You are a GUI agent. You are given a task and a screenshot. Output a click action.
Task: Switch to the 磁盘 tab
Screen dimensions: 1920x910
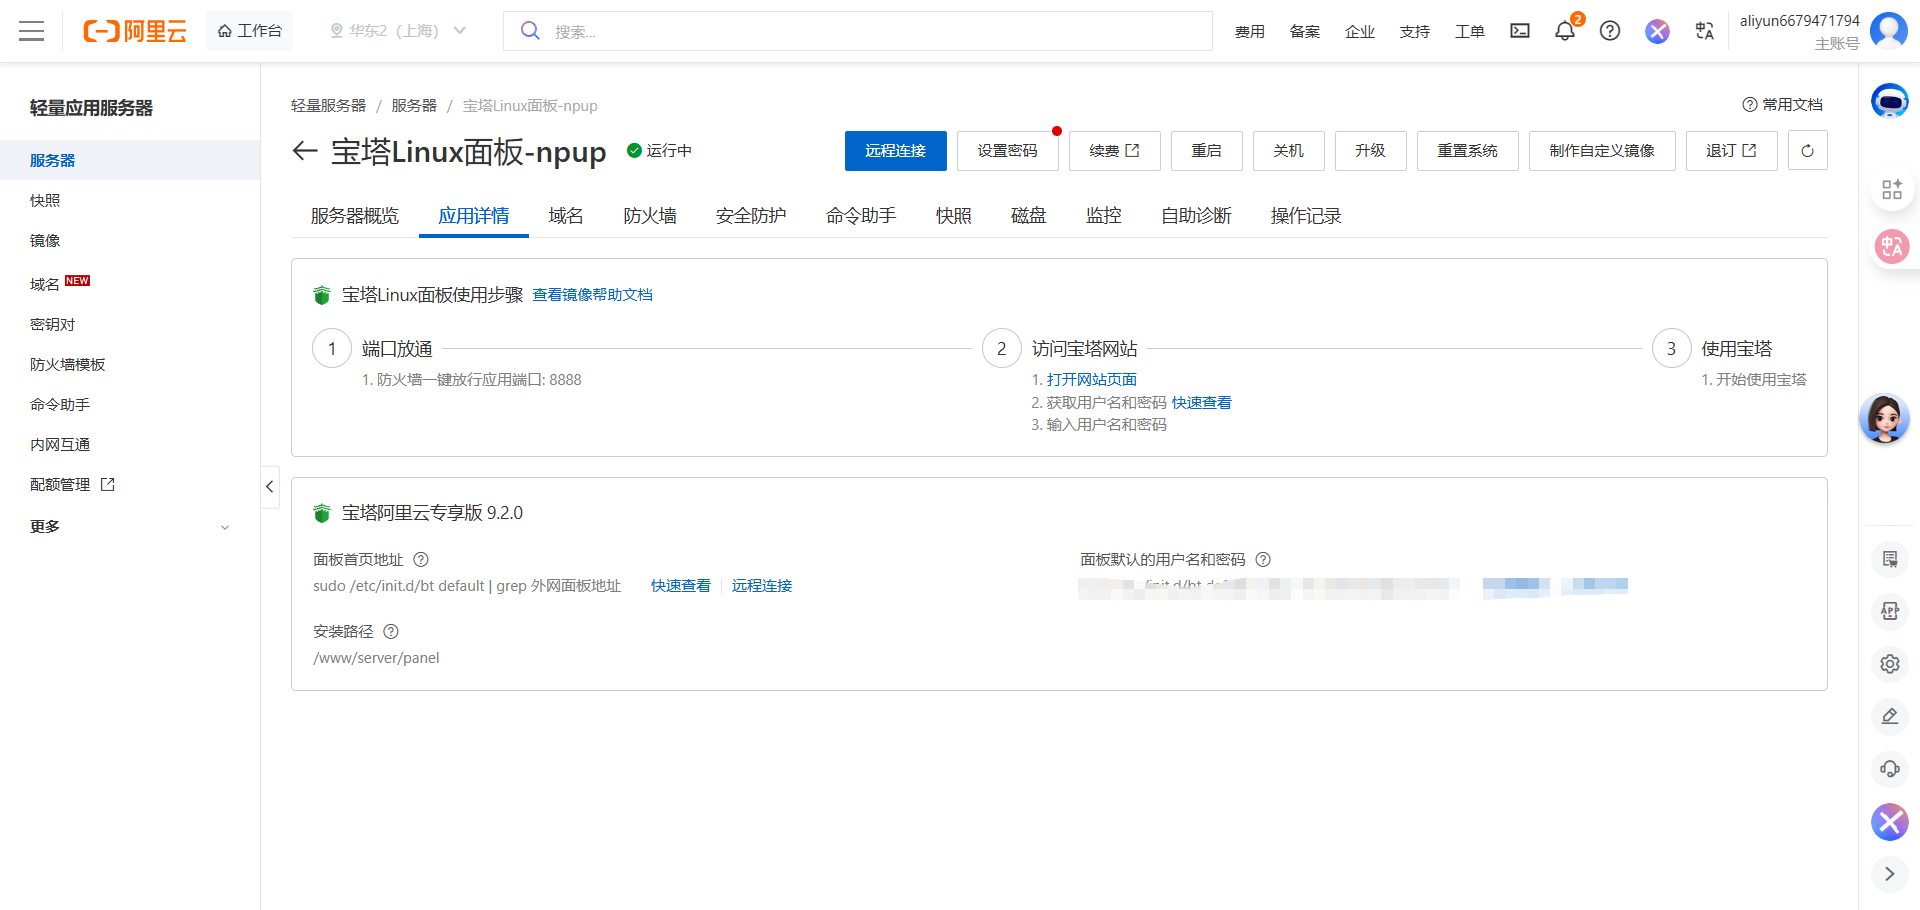point(1028,216)
